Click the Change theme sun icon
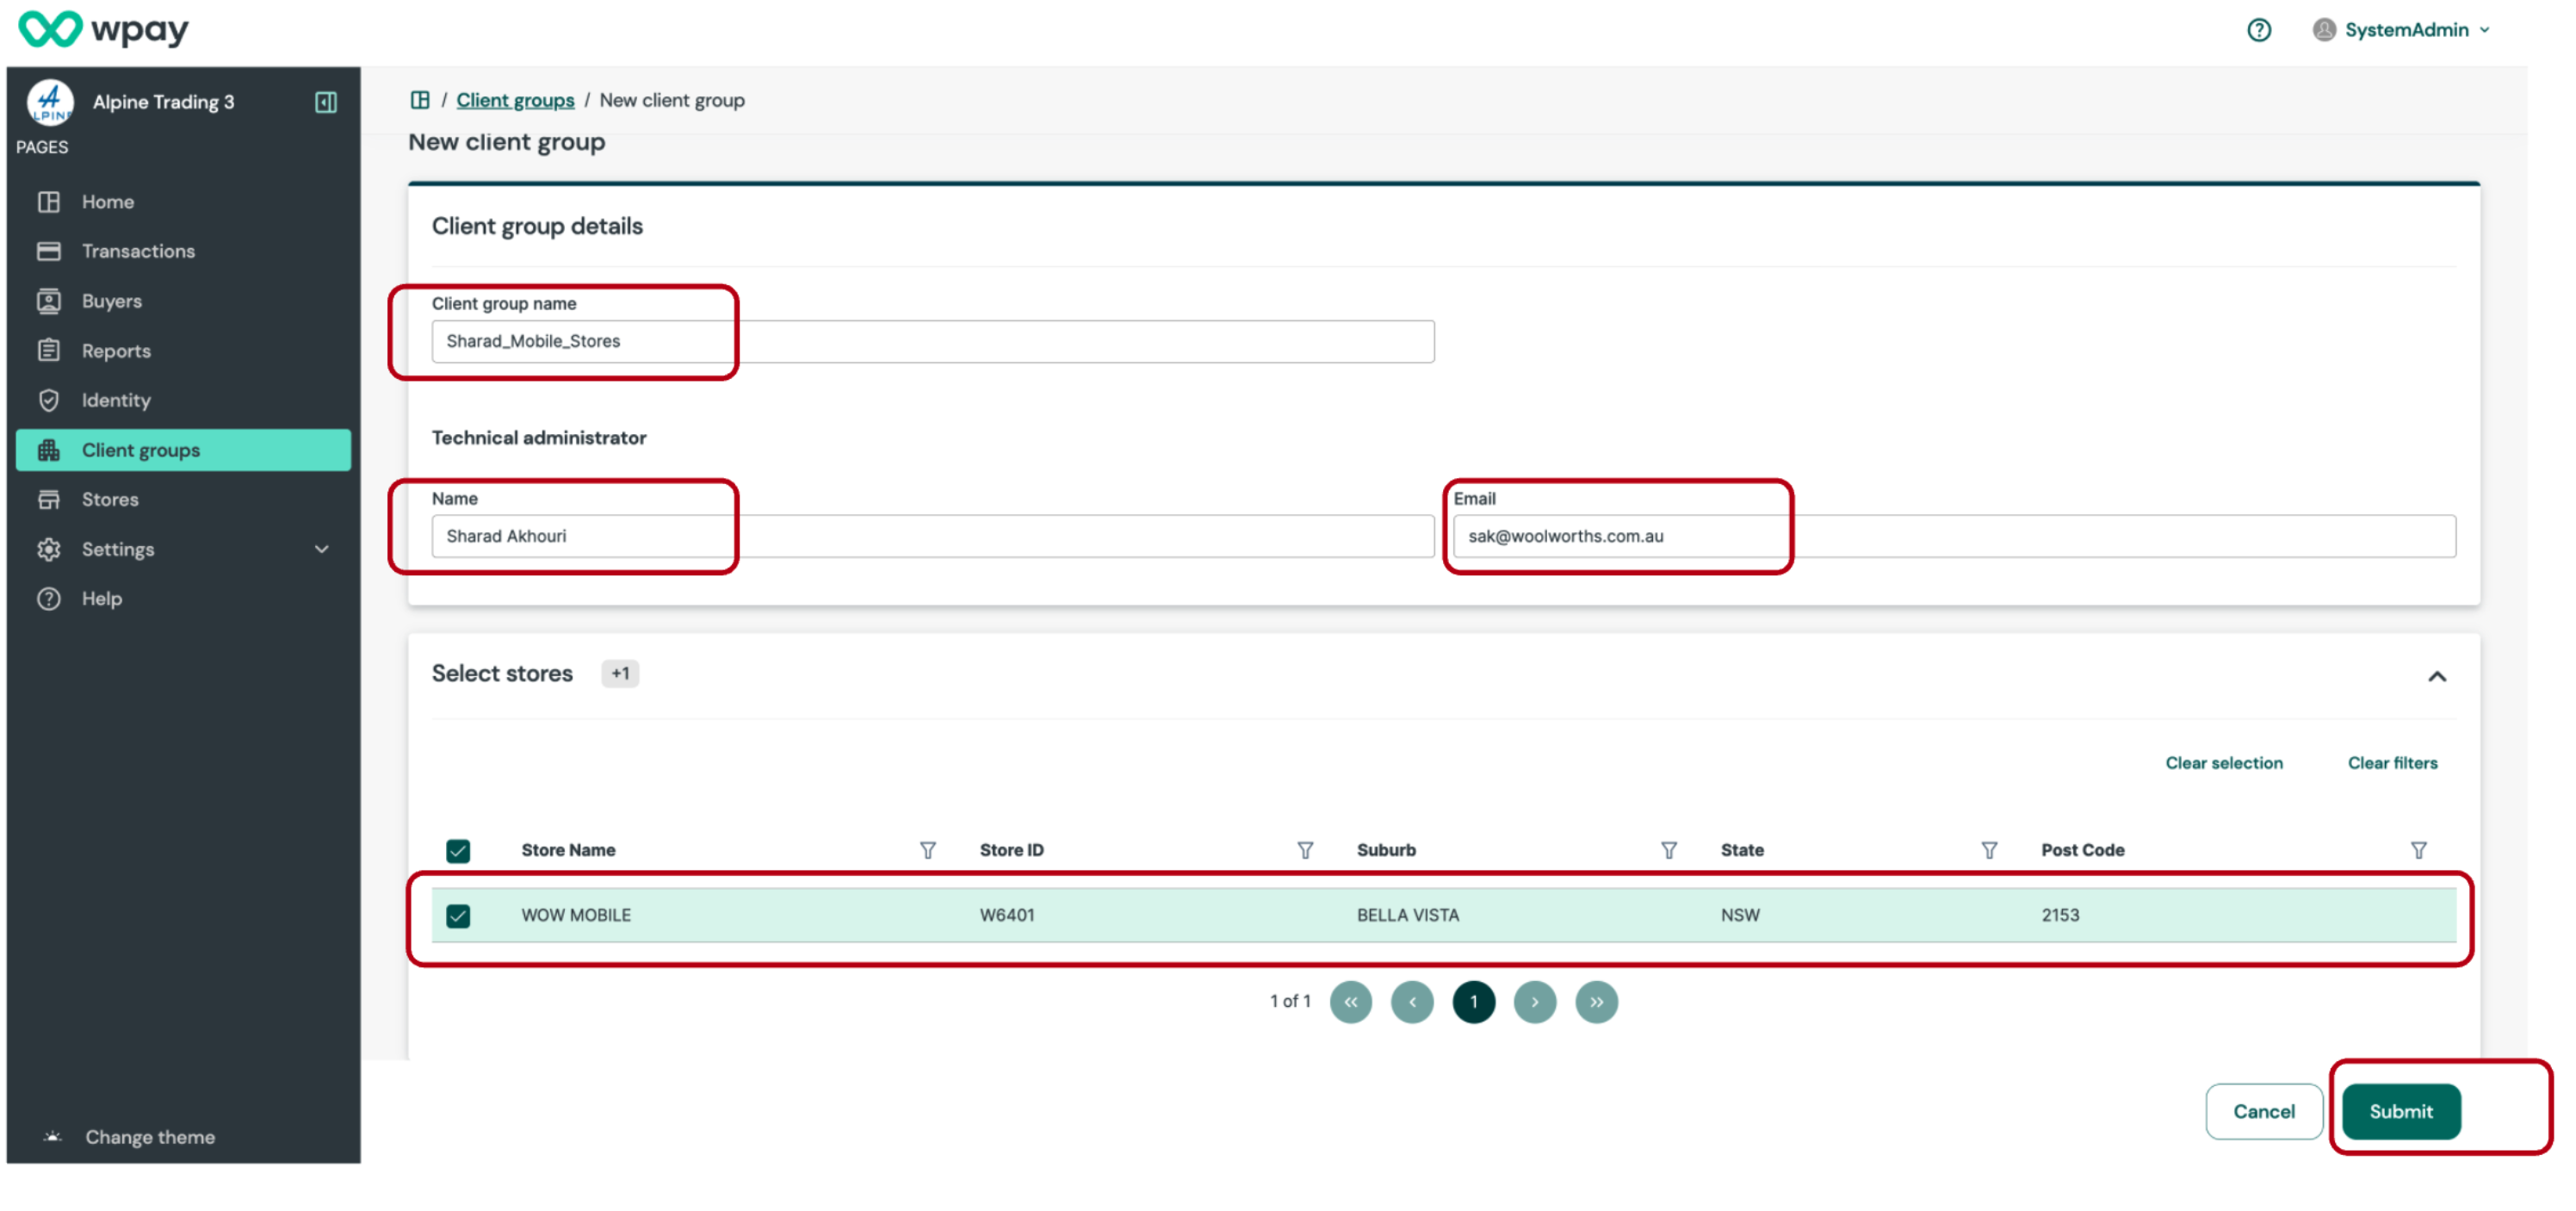Screen dimensions: 2576x1211 tap(51, 1136)
